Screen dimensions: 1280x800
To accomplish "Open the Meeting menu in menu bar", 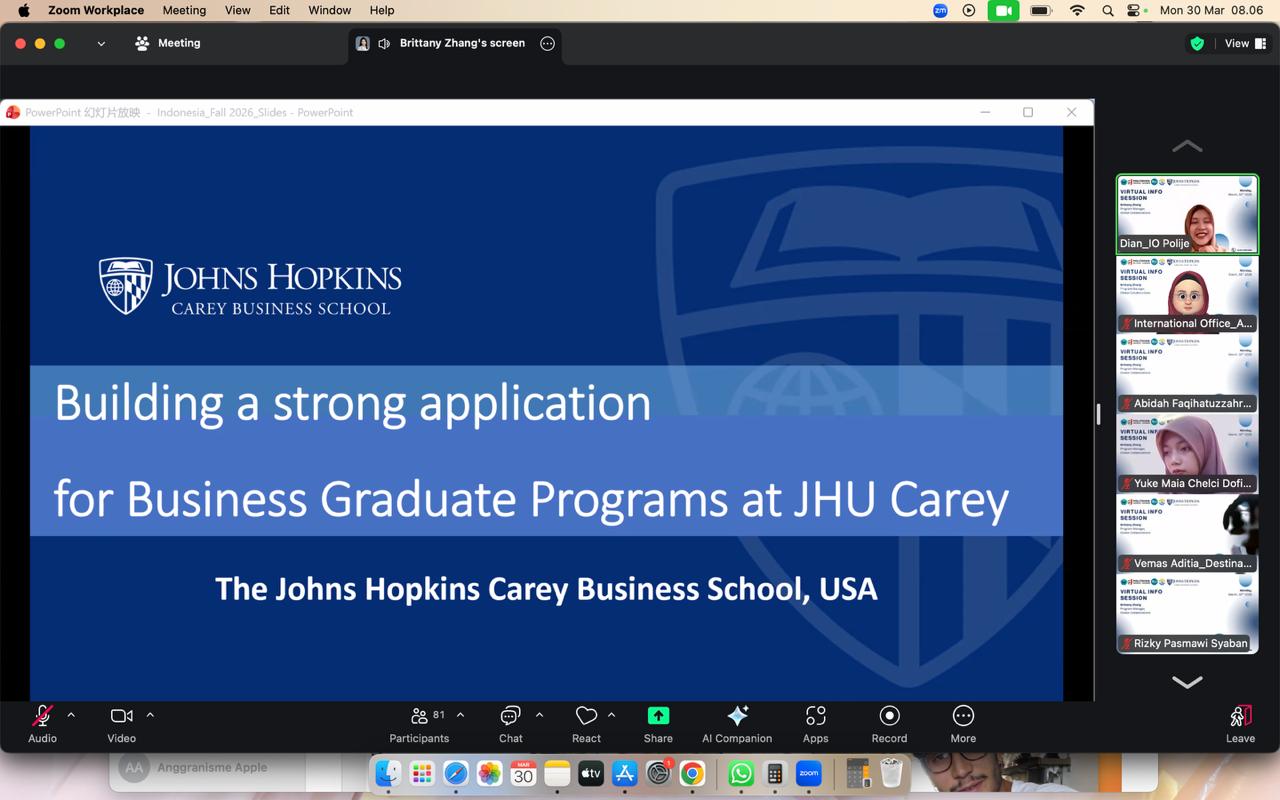I will pyautogui.click(x=184, y=10).
